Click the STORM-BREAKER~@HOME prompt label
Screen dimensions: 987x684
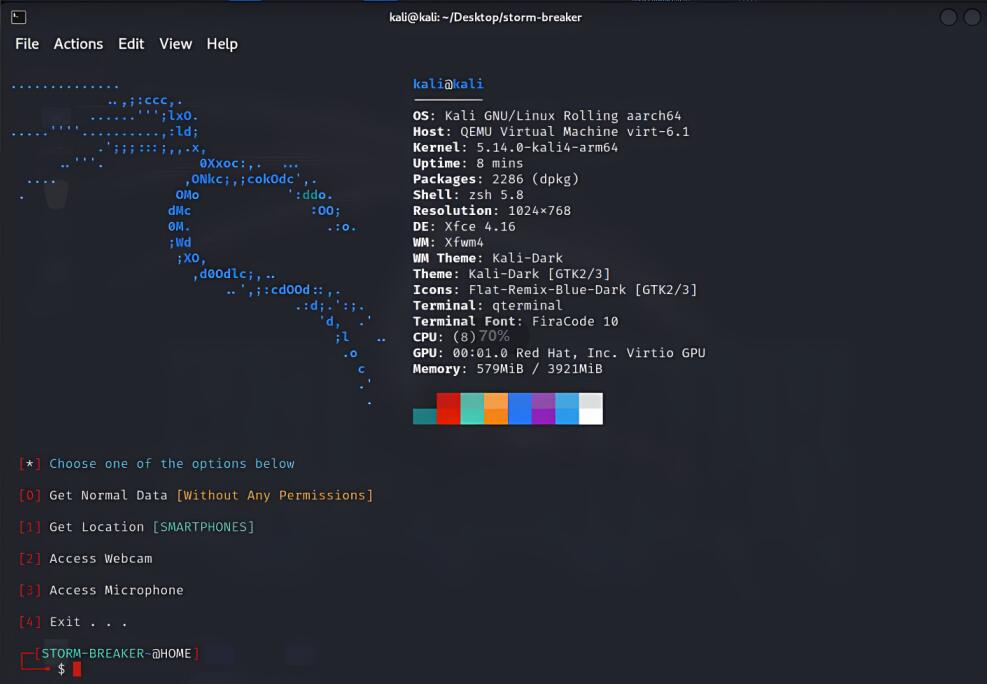coord(116,654)
